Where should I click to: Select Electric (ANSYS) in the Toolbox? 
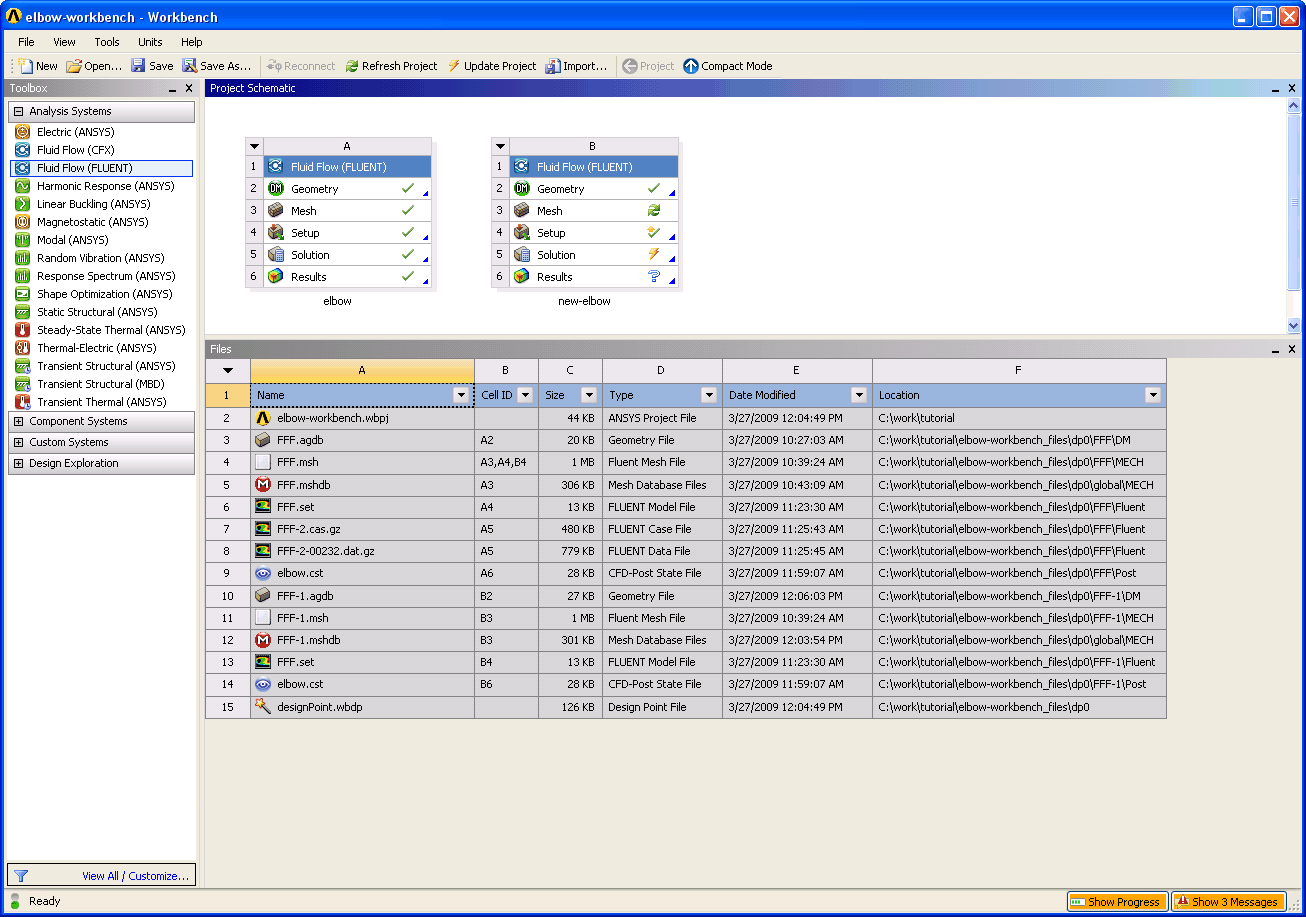coord(76,132)
